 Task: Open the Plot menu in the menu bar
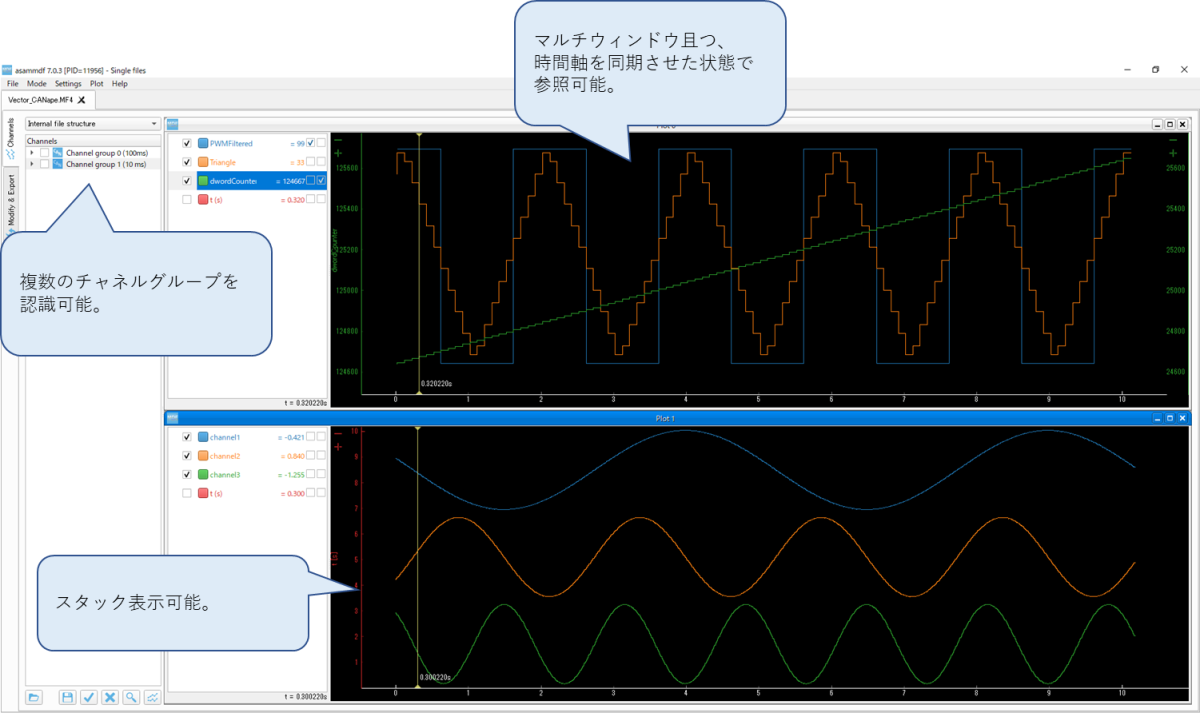(x=99, y=84)
